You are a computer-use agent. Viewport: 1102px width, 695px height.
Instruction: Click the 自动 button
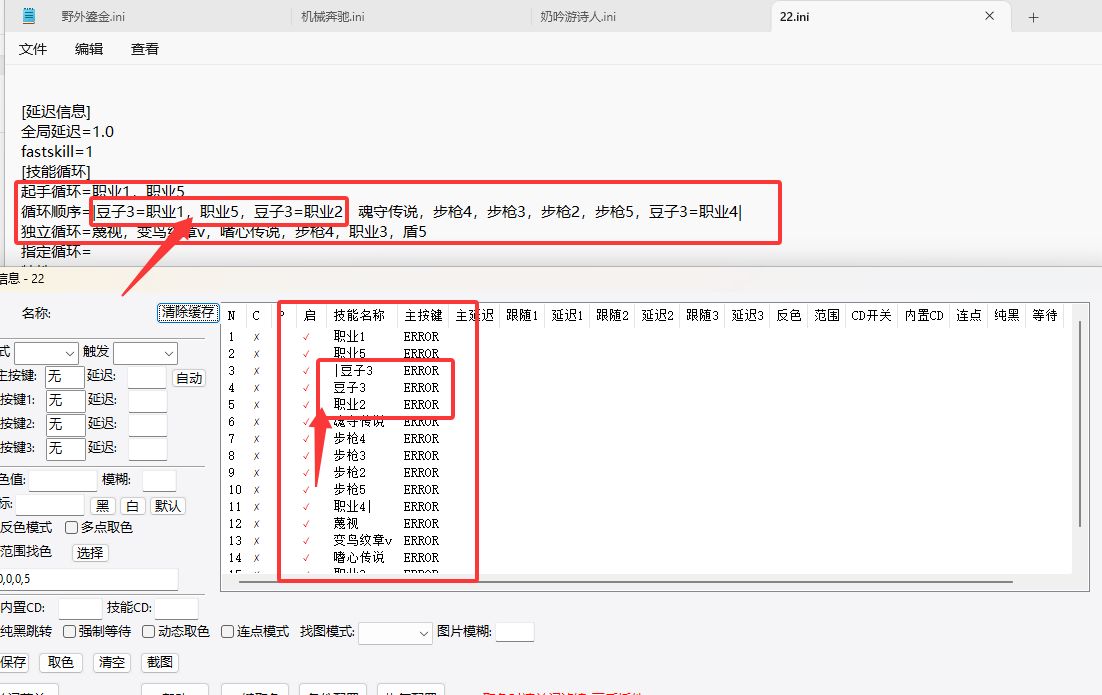(x=189, y=378)
